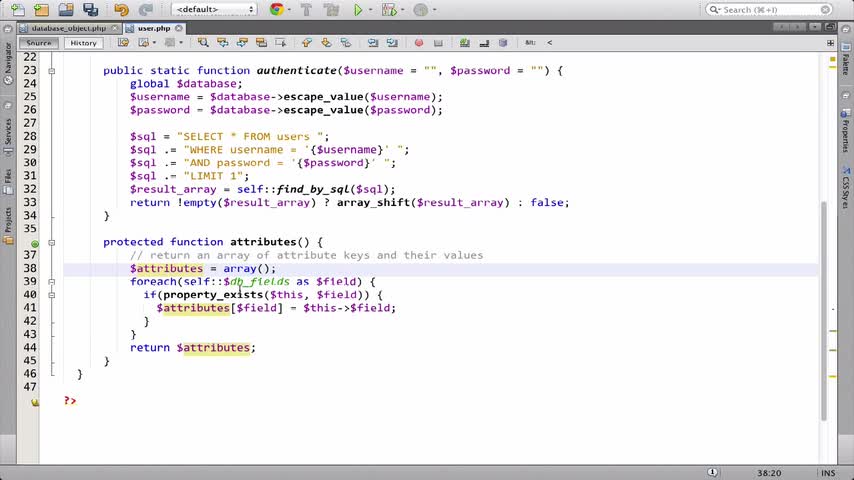Open the Files side panel tab
Viewport: 854px width, 480px height.
point(8,181)
